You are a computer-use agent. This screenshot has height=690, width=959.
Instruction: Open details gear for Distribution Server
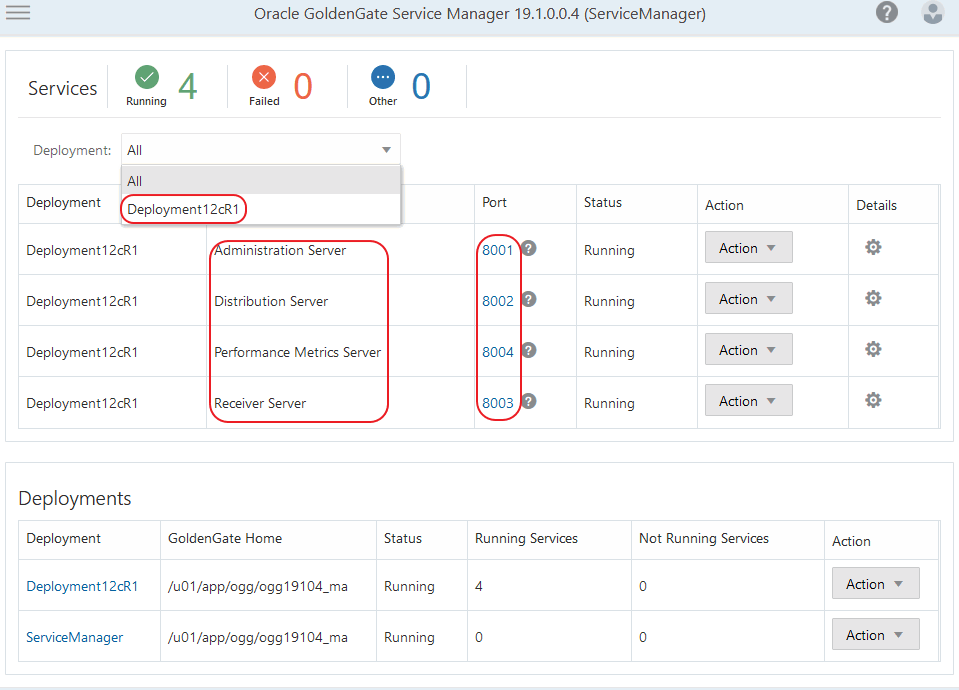point(873,298)
